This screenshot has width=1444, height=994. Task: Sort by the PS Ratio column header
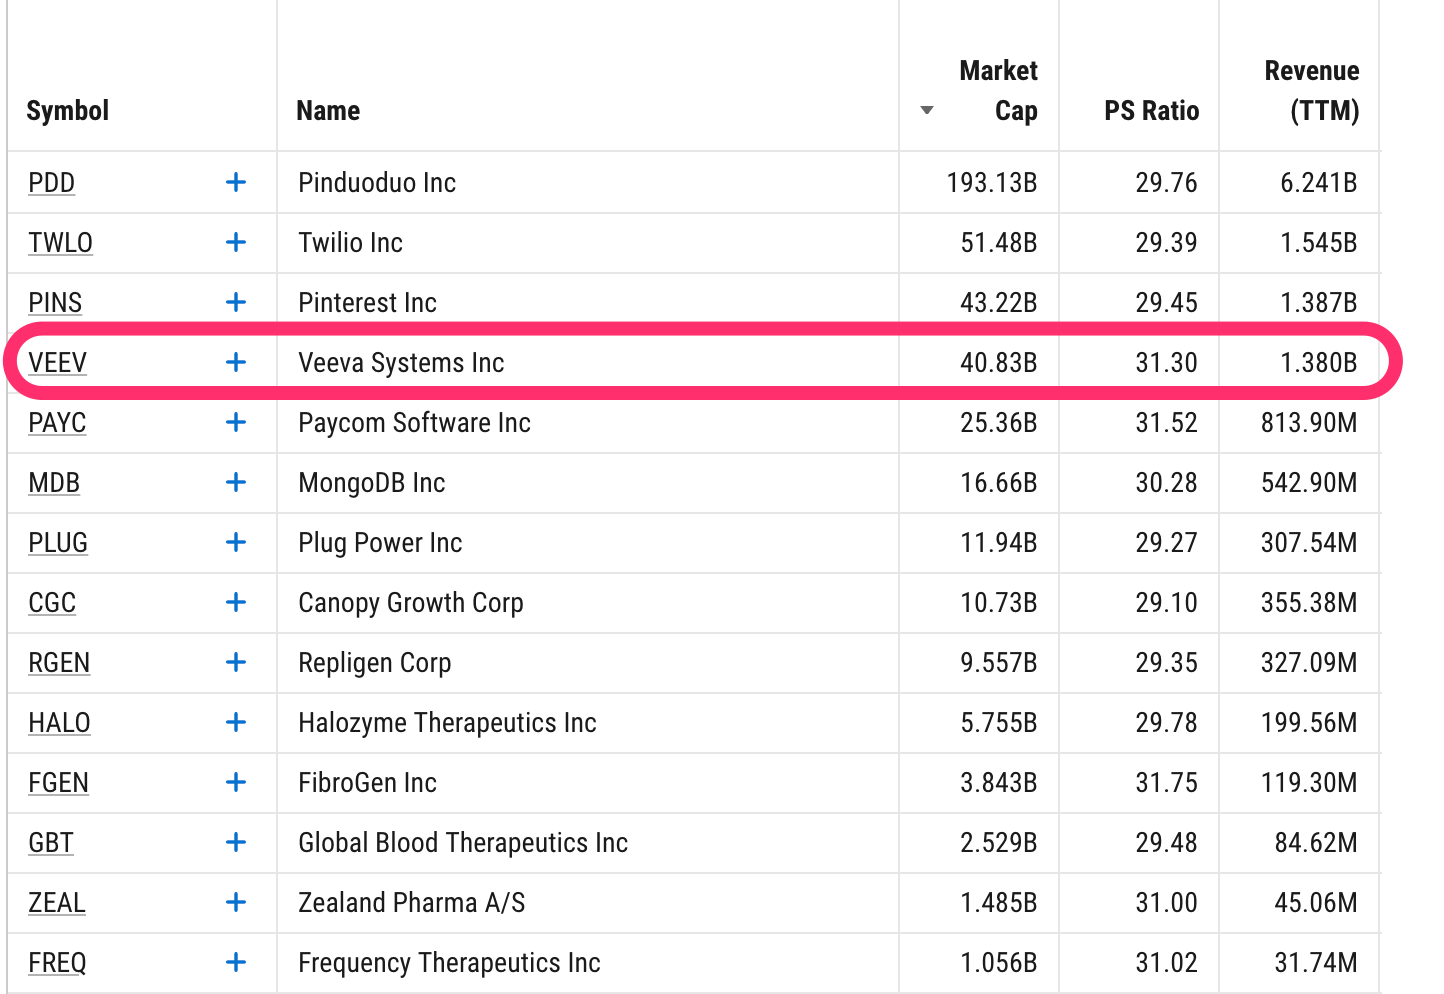click(1151, 110)
